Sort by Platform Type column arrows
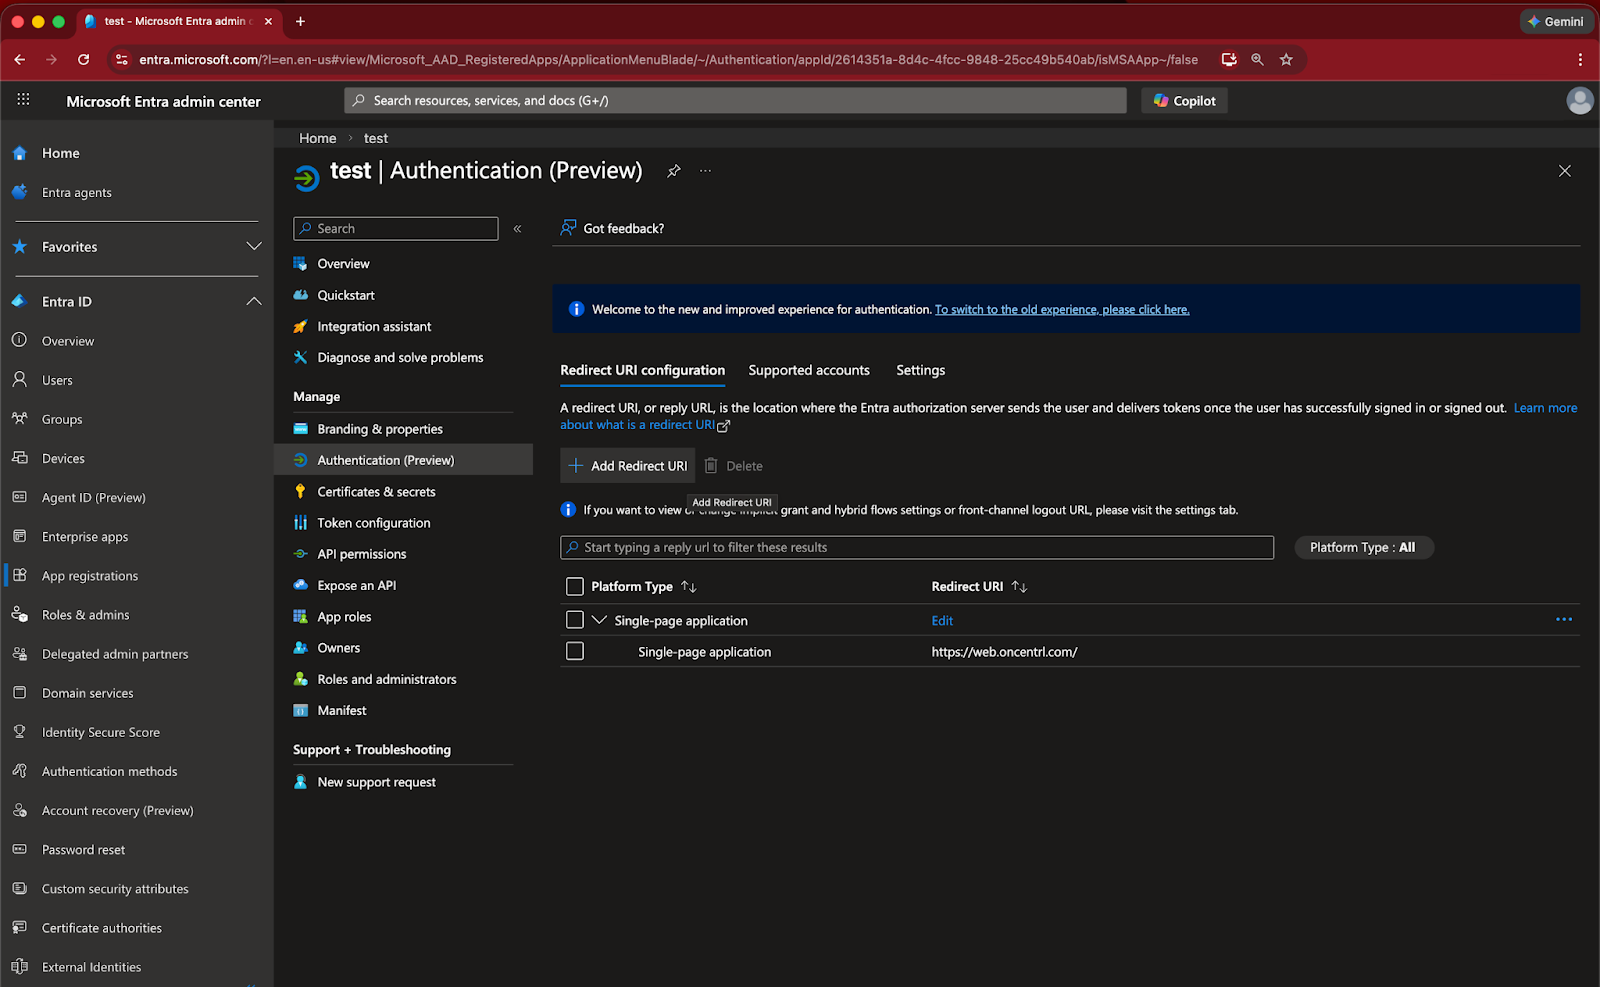1600x987 pixels. 689,587
